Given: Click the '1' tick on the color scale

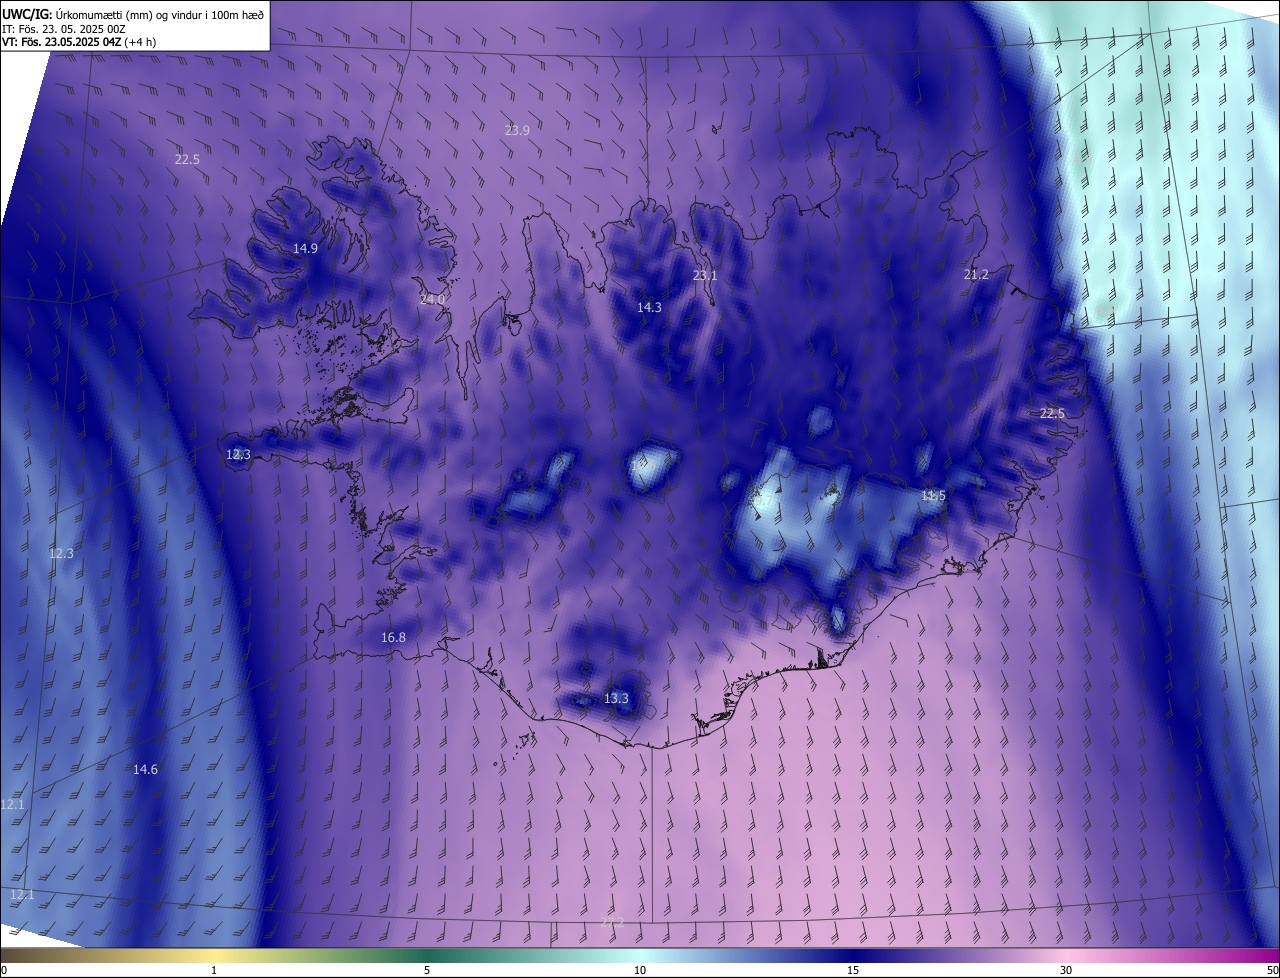Looking at the screenshot, I should pyautogui.click(x=214, y=970).
